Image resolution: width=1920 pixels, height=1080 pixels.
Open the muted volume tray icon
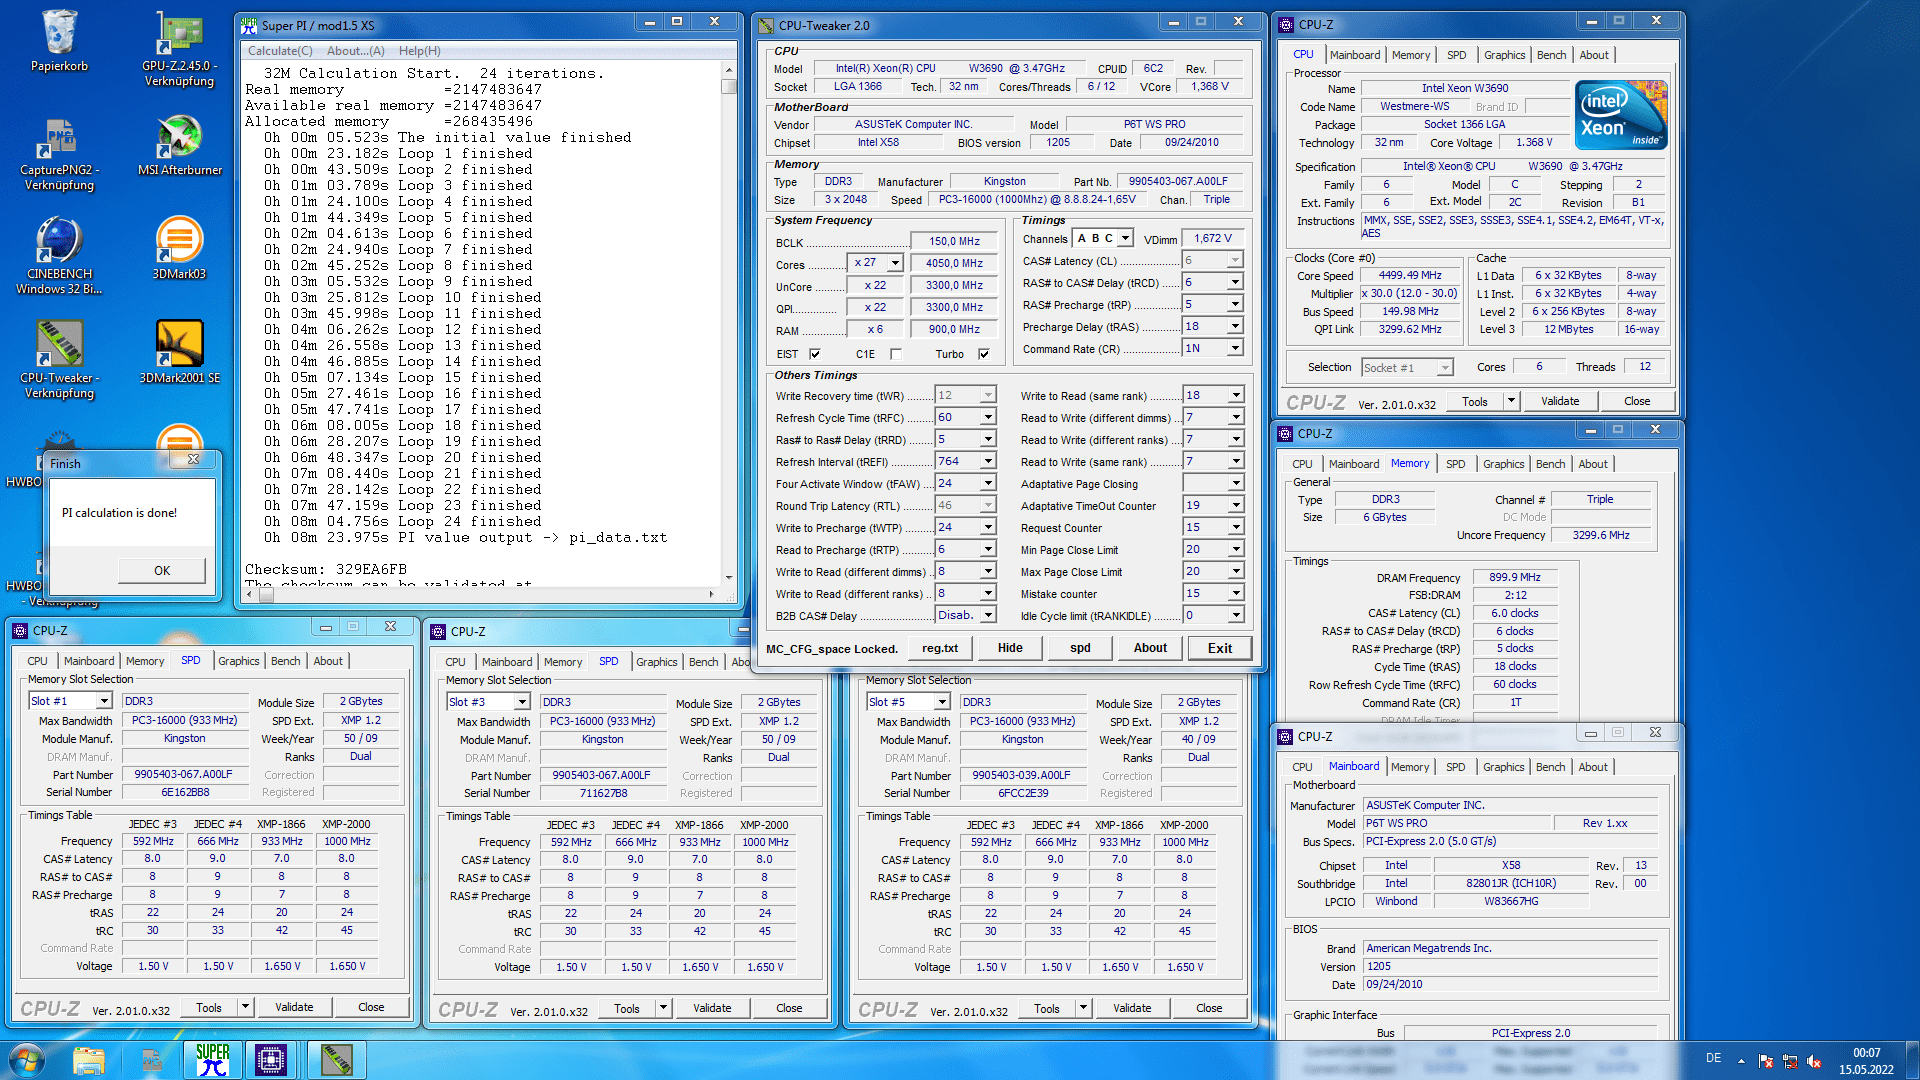(x=1814, y=1061)
